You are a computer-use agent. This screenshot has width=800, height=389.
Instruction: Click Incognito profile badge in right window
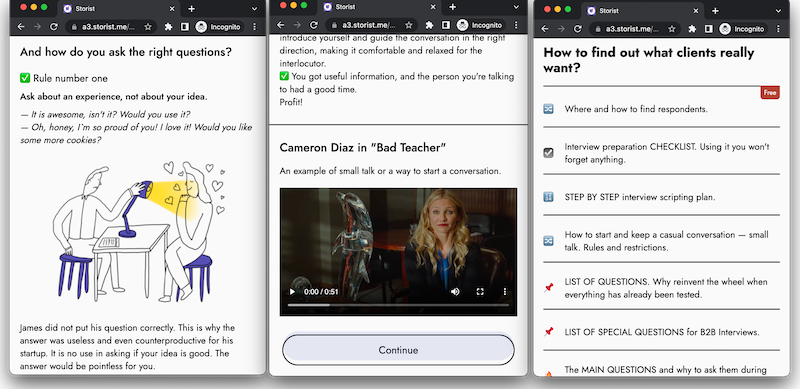[743, 29]
